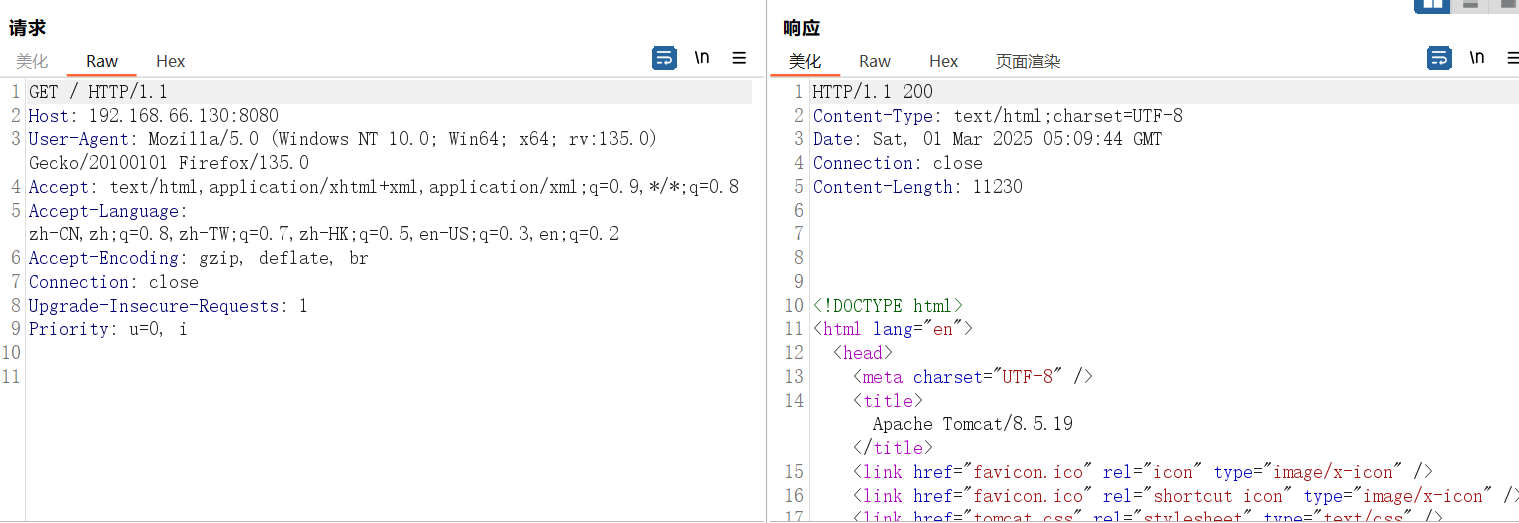Select the side-by-side layout icon

pos(1432,5)
